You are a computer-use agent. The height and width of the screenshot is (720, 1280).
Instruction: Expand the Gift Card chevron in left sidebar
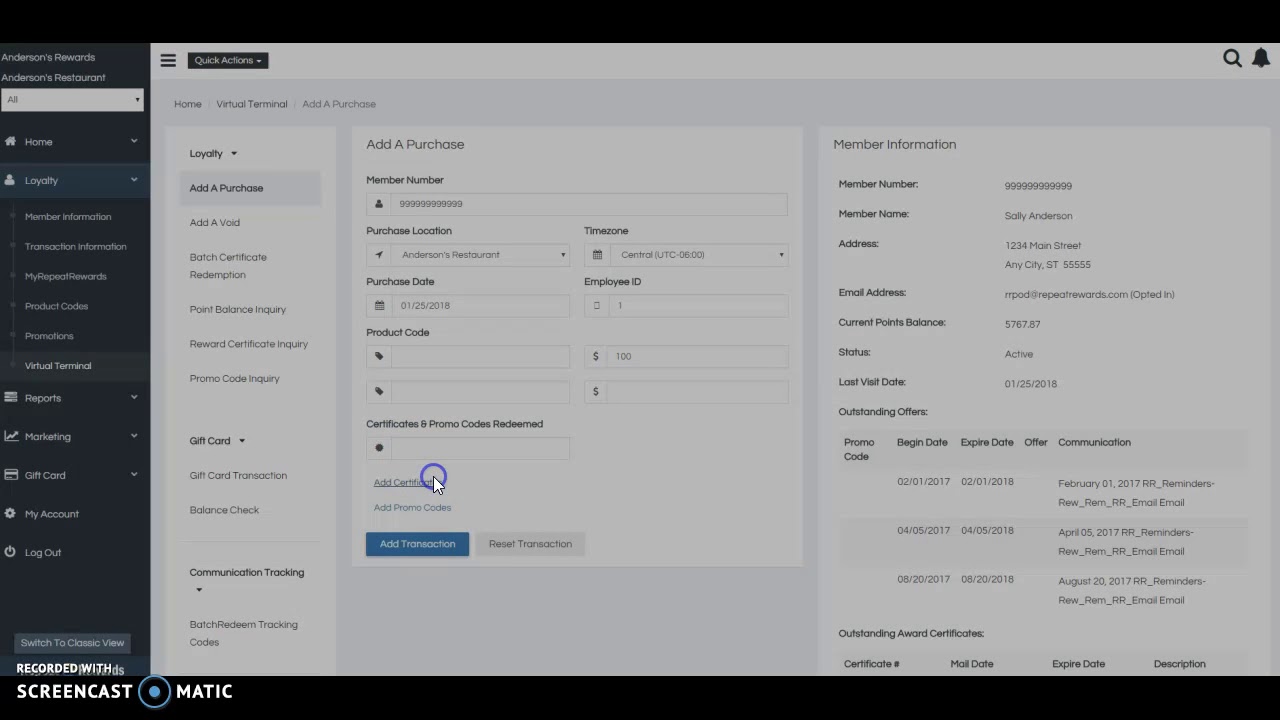(134, 474)
